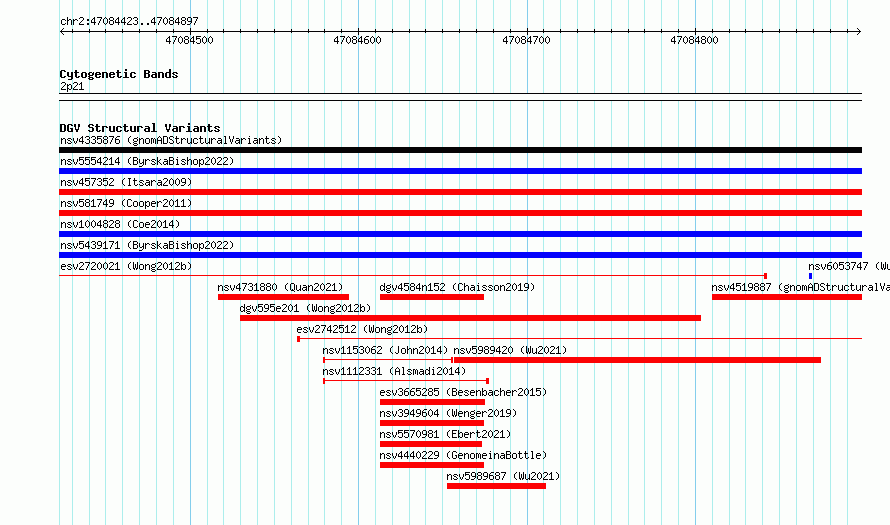
Task: Select the red nsv4519887 variant bar
Action: pos(787,297)
